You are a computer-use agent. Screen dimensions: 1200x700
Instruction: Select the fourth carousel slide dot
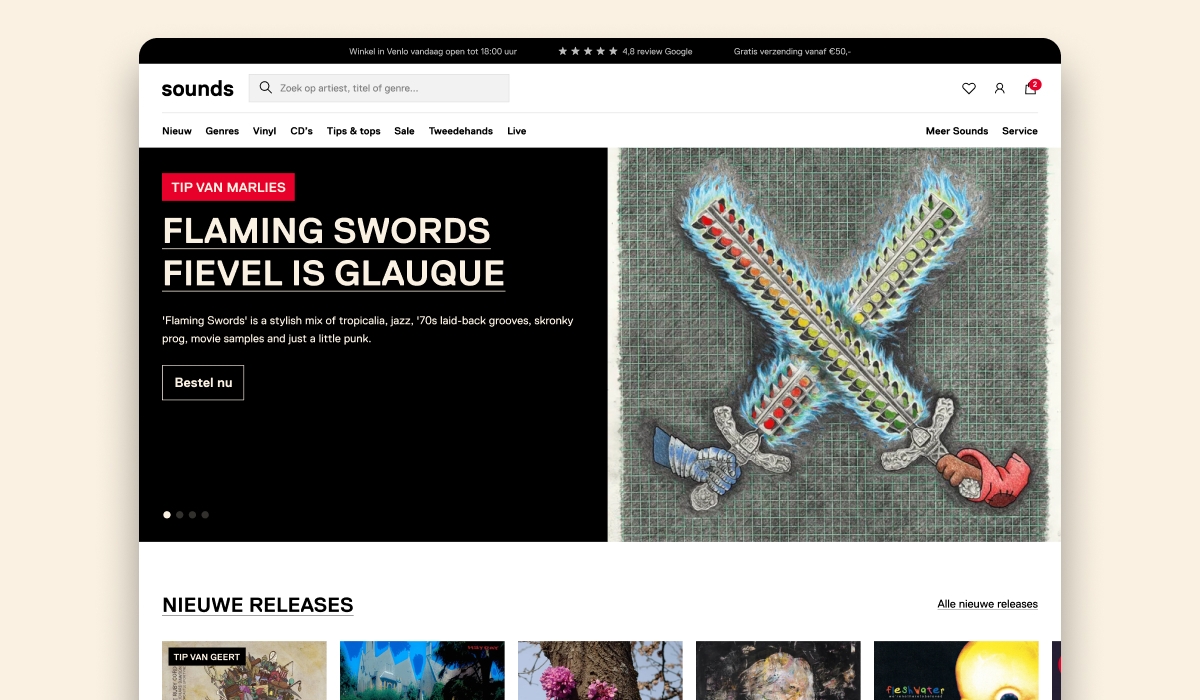(205, 515)
